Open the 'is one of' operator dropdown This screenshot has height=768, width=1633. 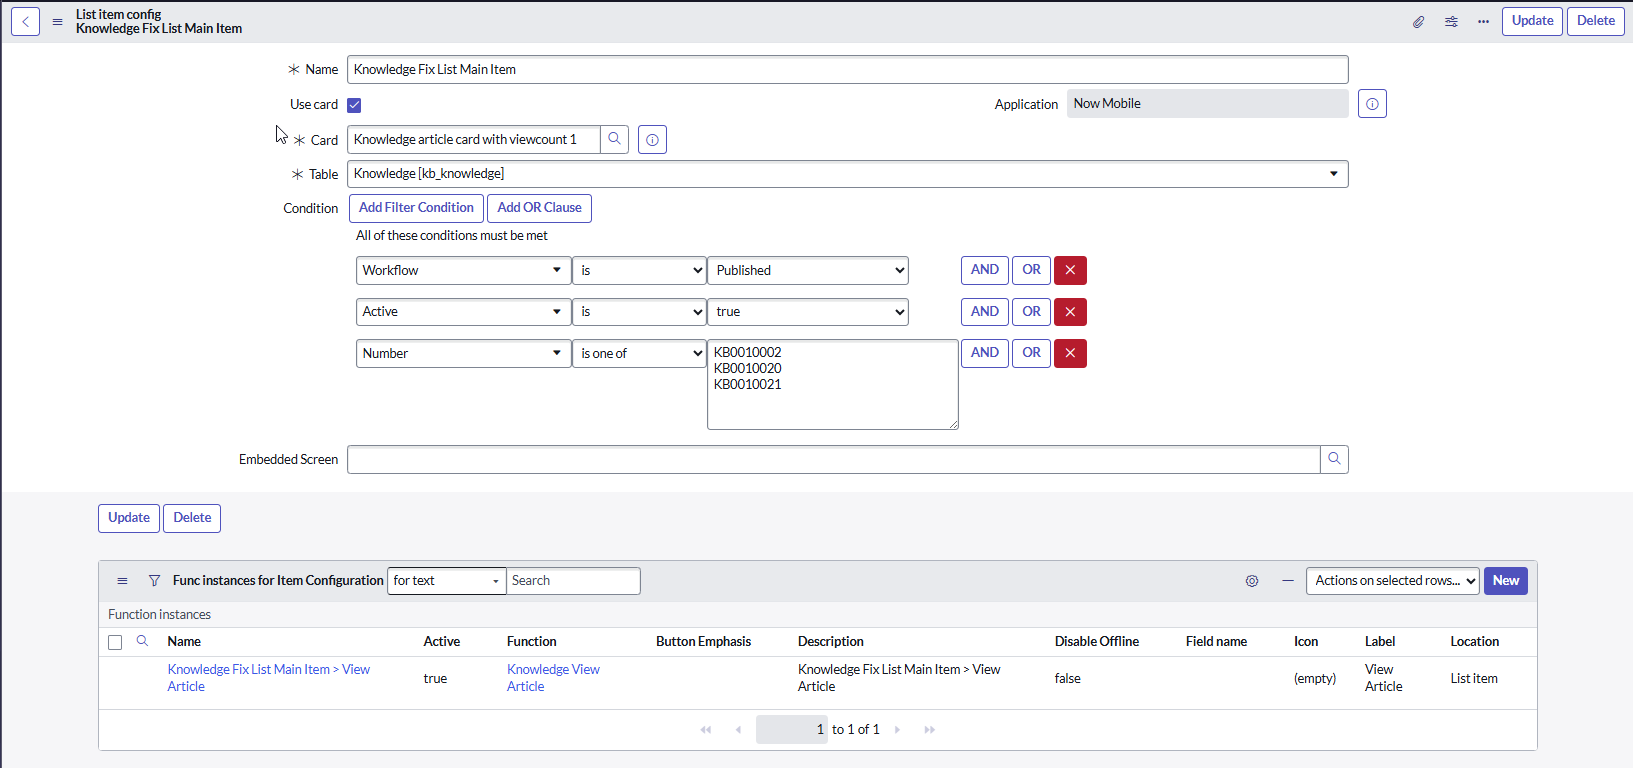click(x=640, y=354)
